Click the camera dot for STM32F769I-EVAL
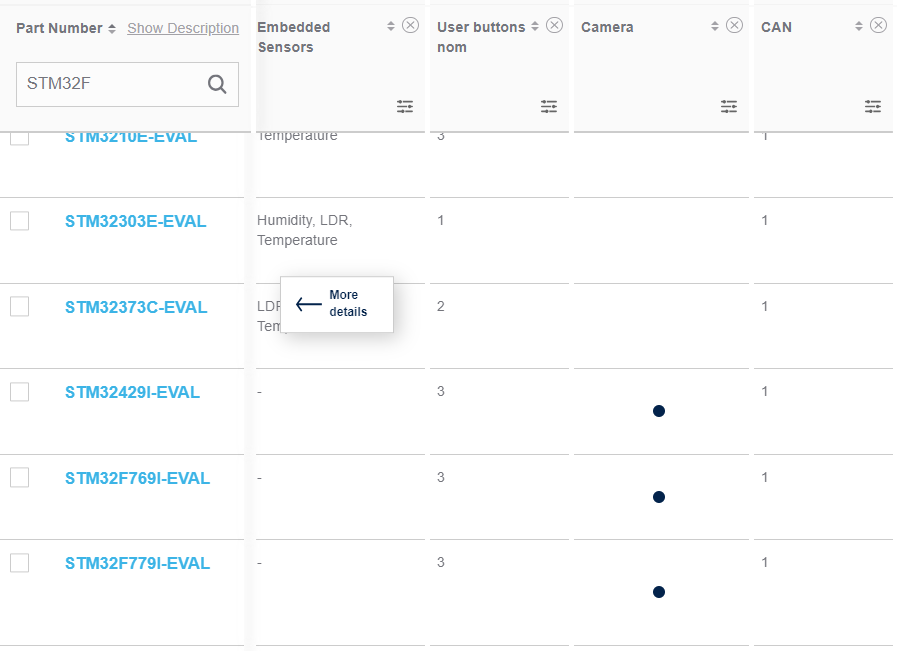 [x=659, y=497]
